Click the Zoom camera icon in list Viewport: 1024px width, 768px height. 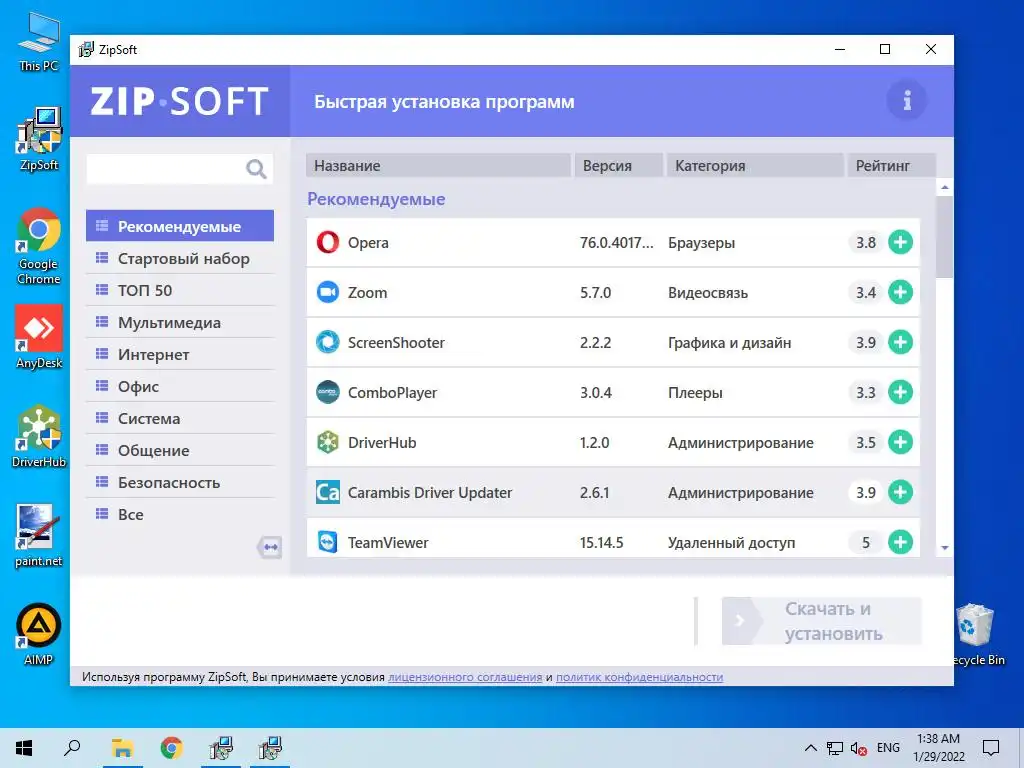tap(328, 292)
